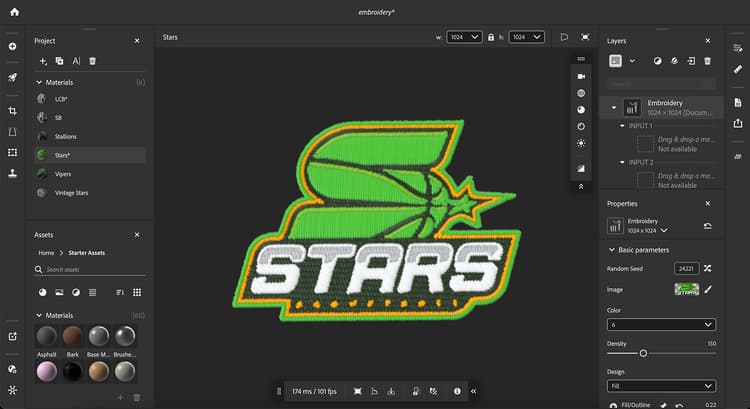Collapse the Embroidery layer tree
750x409 pixels.
coord(614,108)
